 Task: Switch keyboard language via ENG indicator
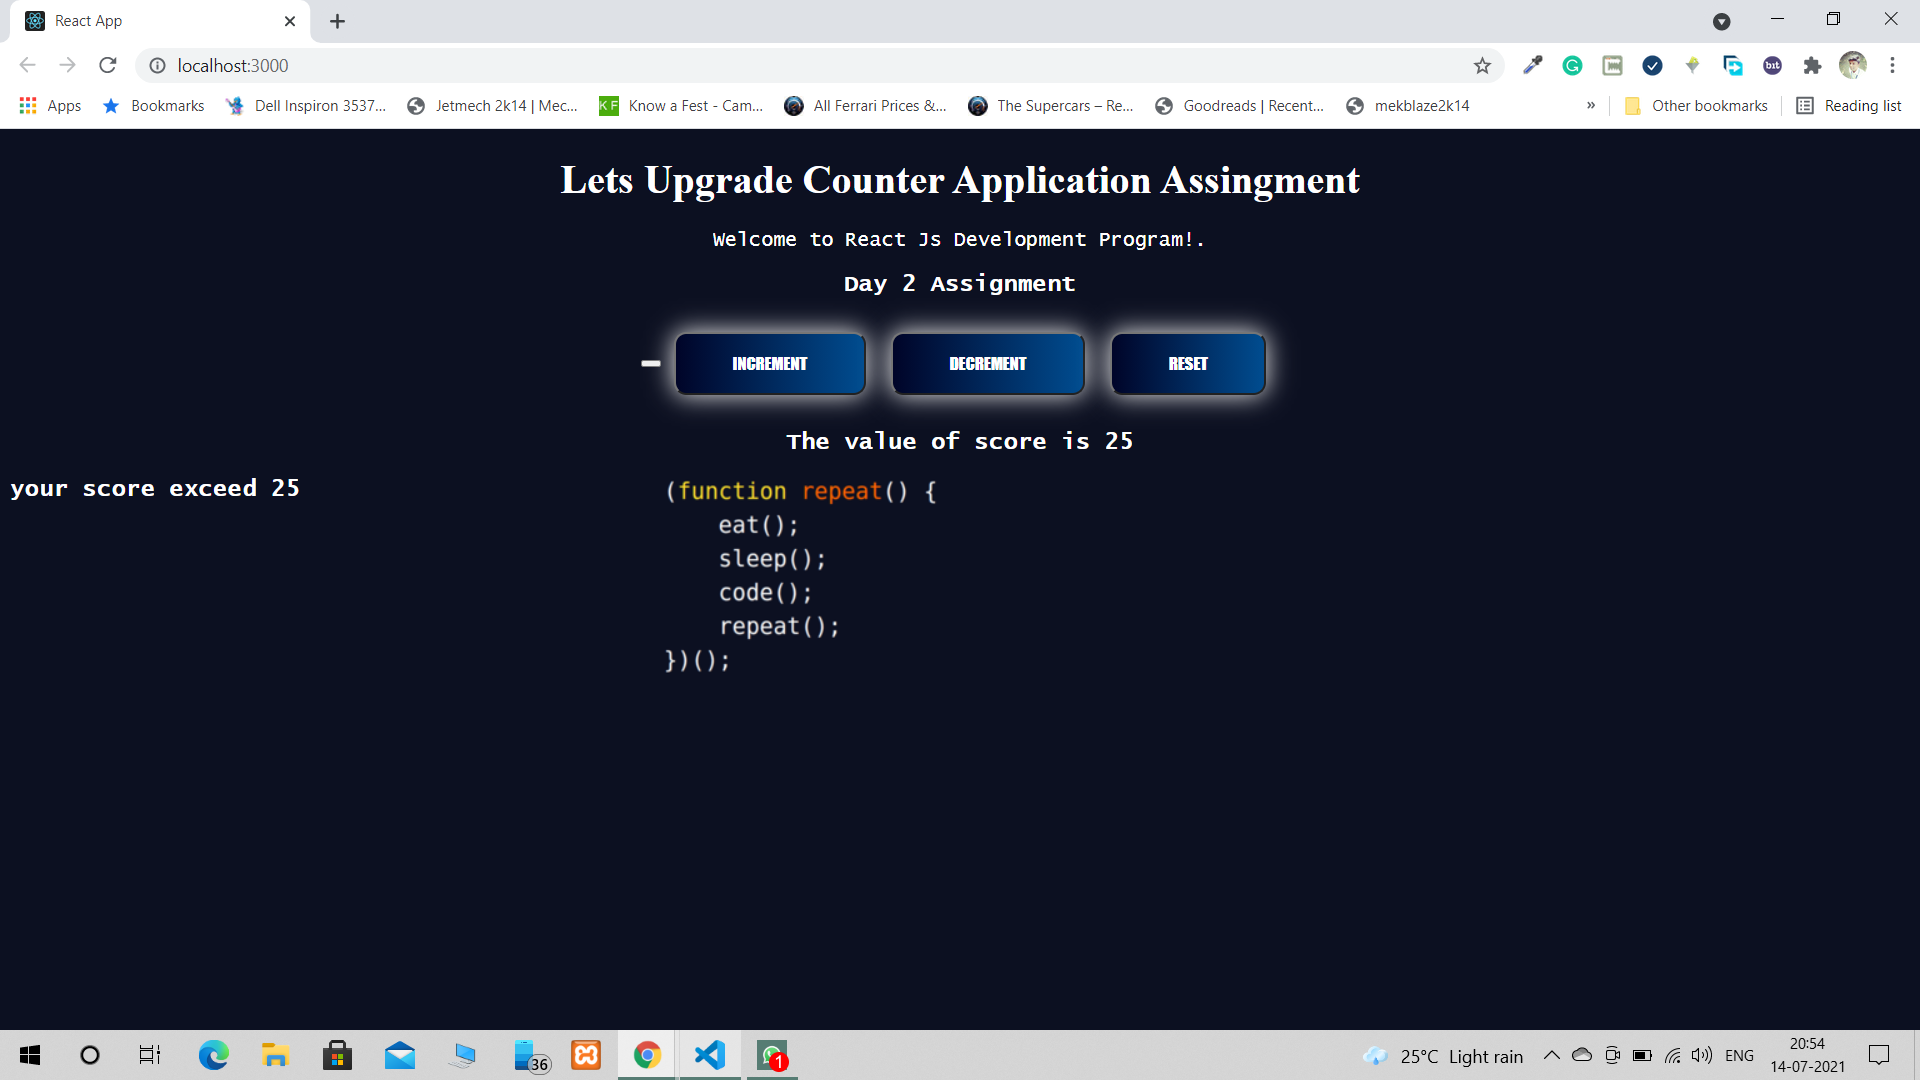1741,1055
